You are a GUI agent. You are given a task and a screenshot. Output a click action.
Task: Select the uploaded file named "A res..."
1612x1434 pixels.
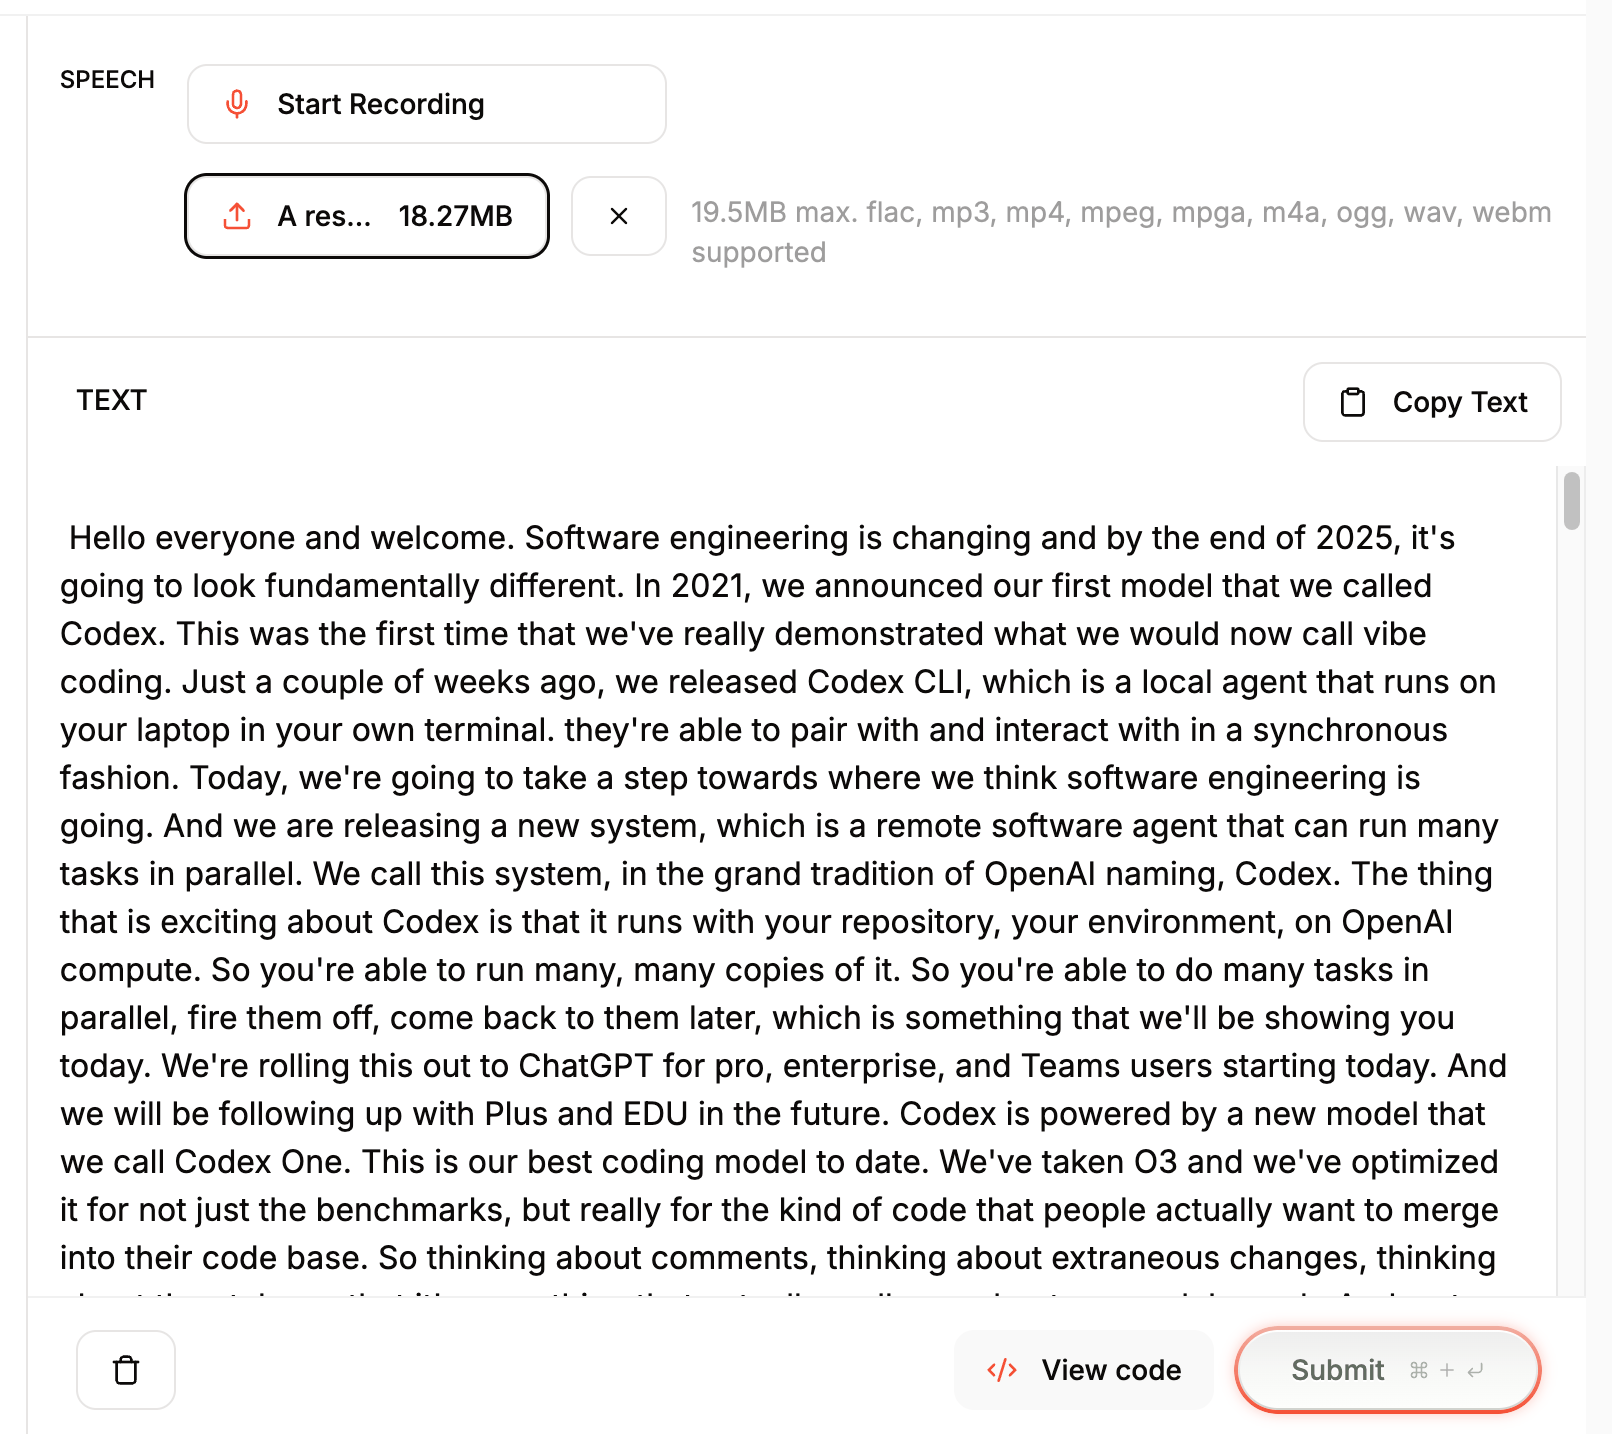(x=324, y=216)
